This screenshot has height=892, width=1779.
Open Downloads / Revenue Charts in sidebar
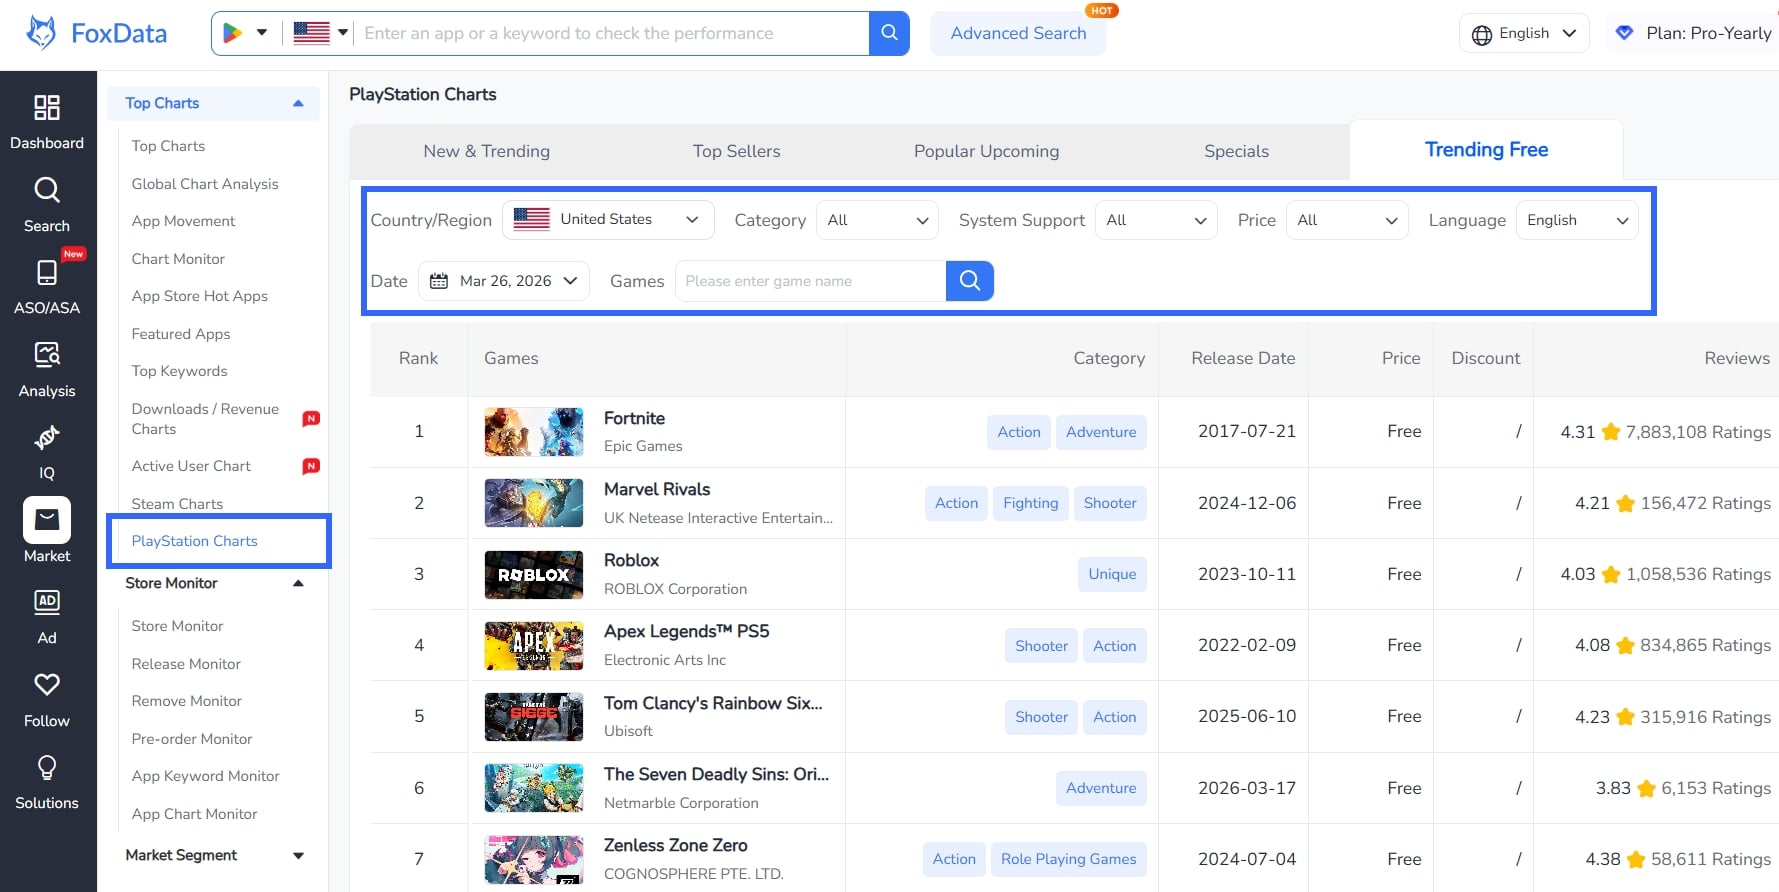pyautogui.click(x=205, y=419)
